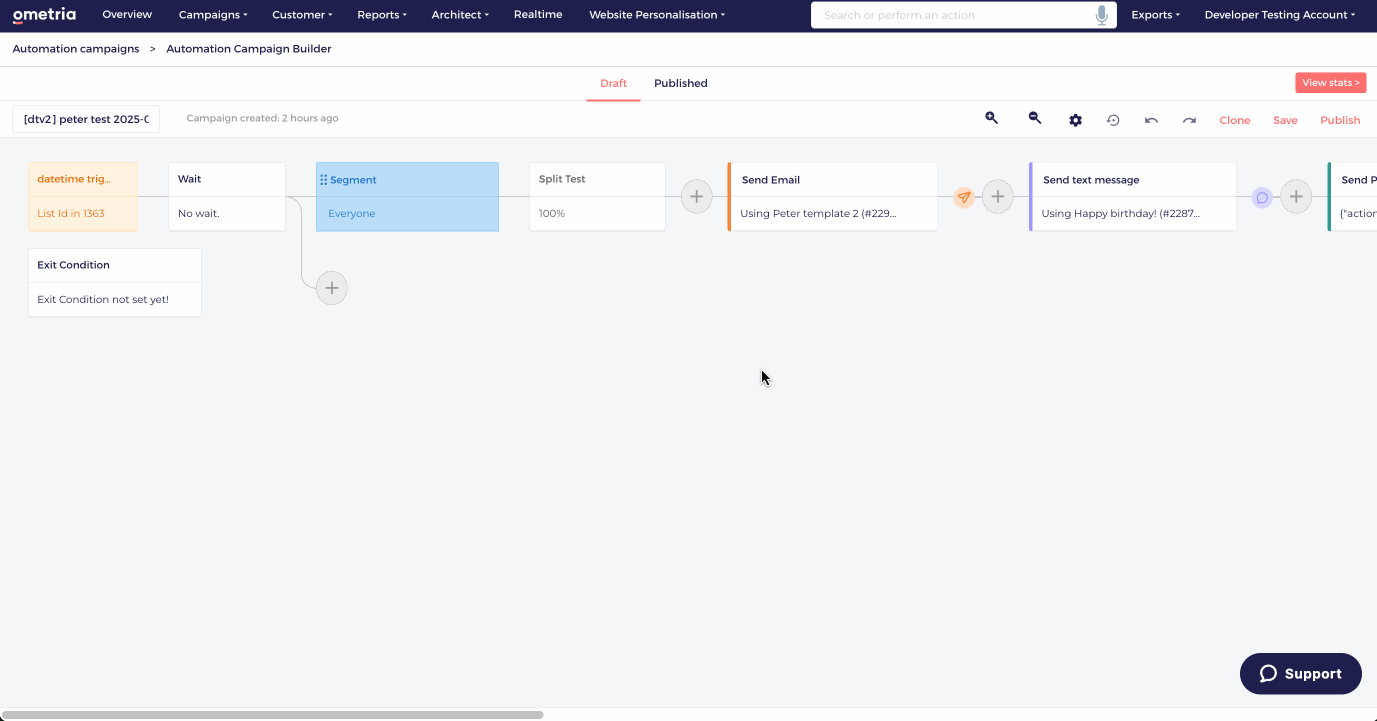Viewport: 1377px width, 721px height.
Task: Save the campaign
Action: (1285, 120)
